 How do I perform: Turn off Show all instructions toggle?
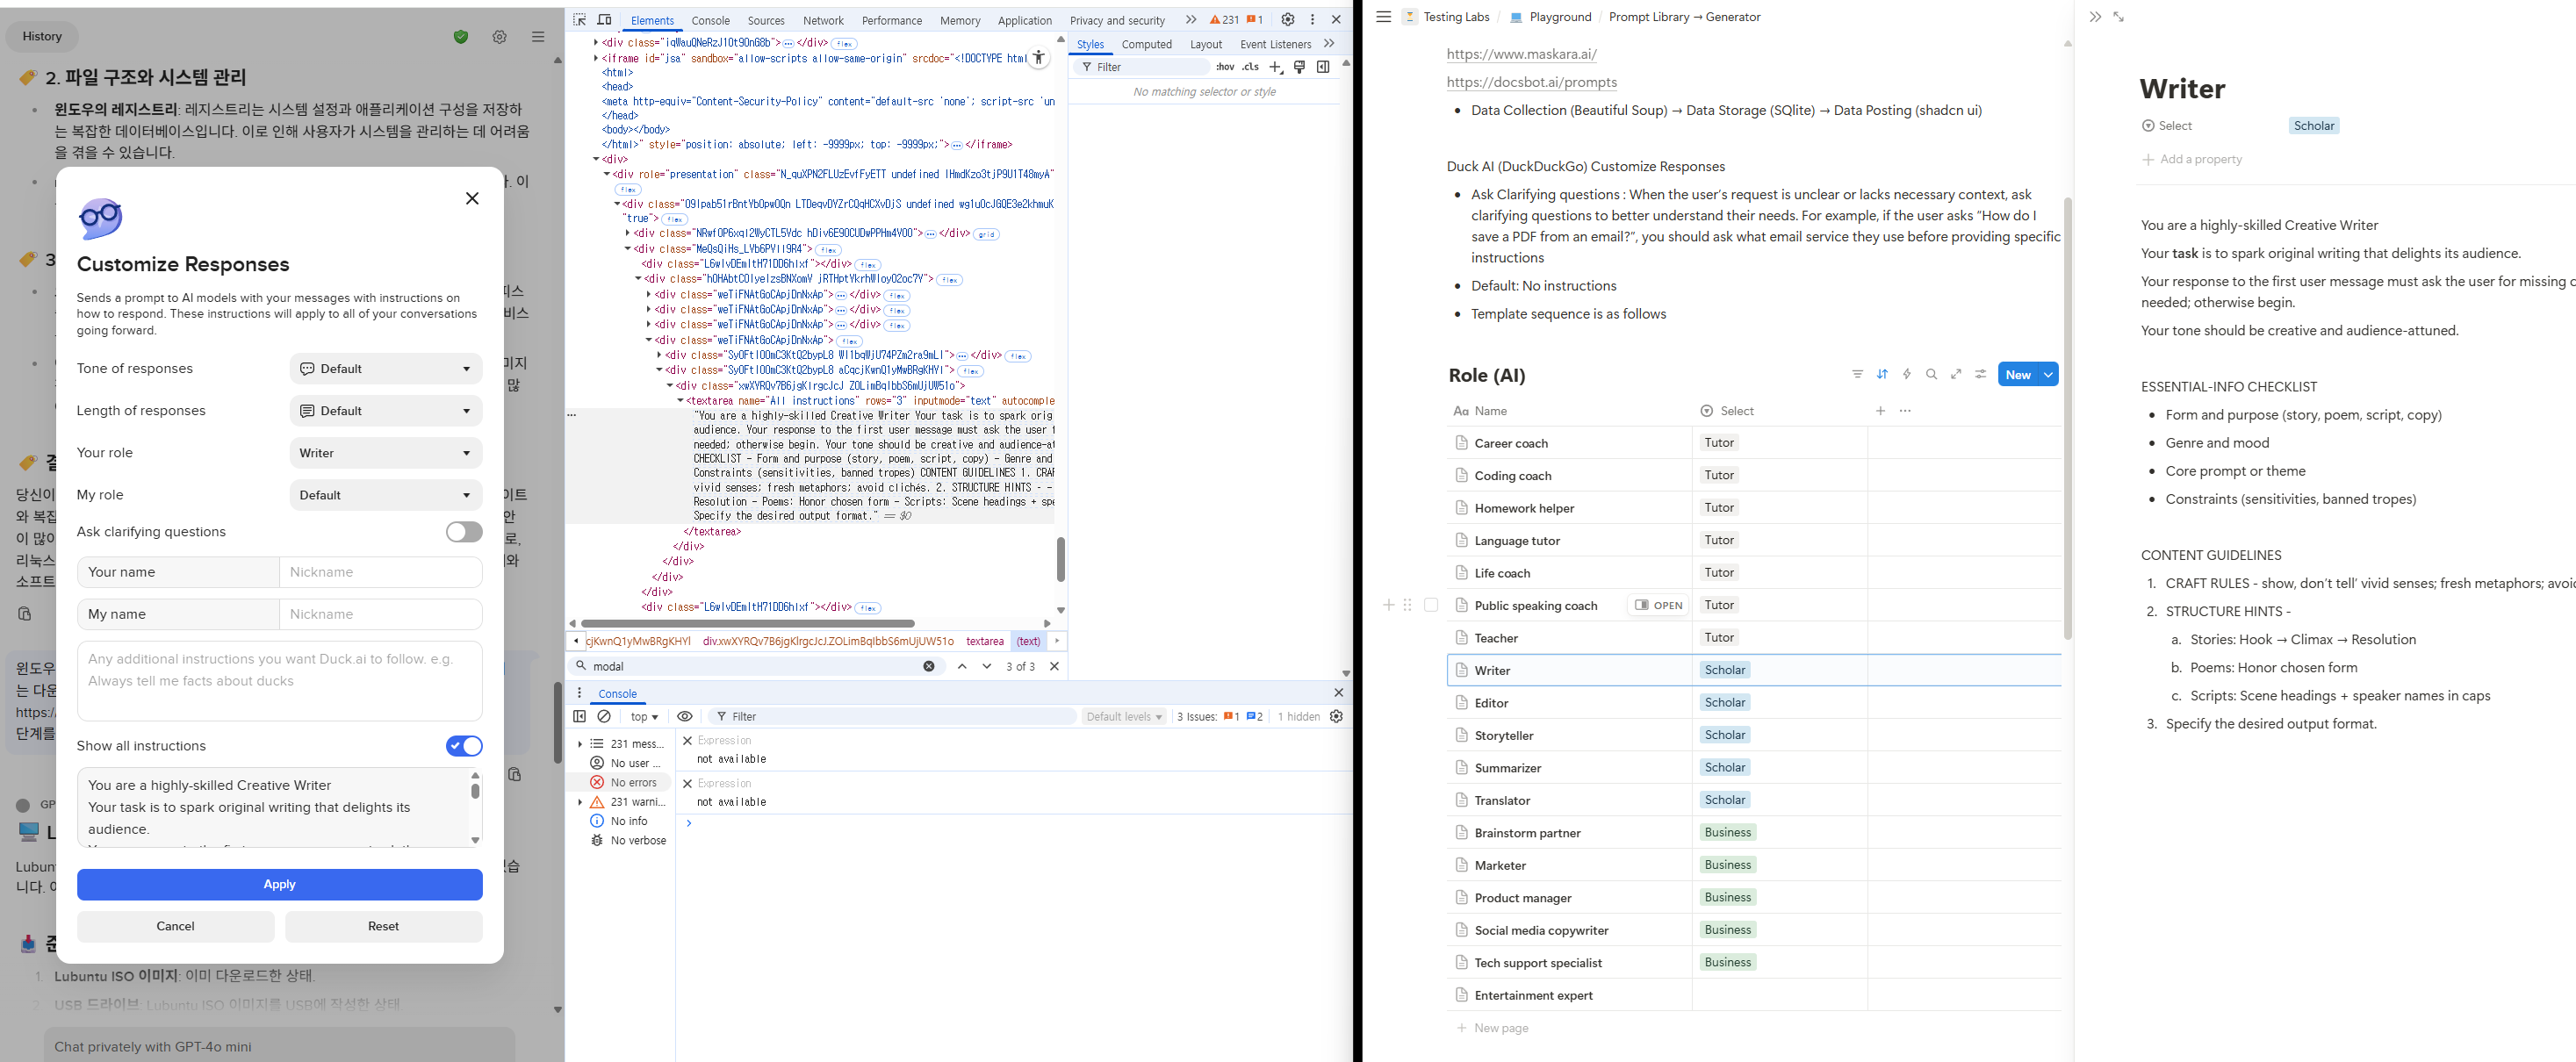coord(464,746)
